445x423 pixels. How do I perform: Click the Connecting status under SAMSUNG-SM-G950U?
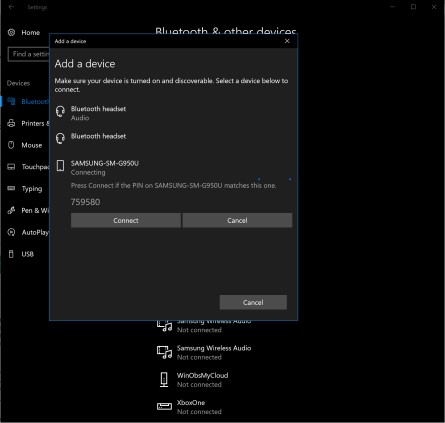click(x=88, y=172)
